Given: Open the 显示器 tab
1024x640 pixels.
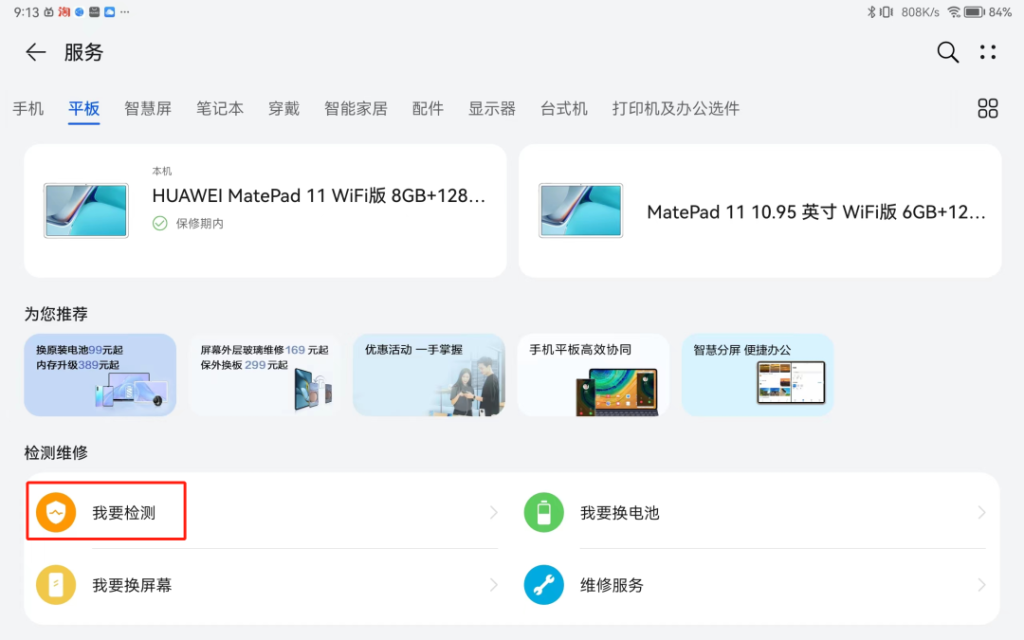Looking at the screenshot, I should 492,108.
